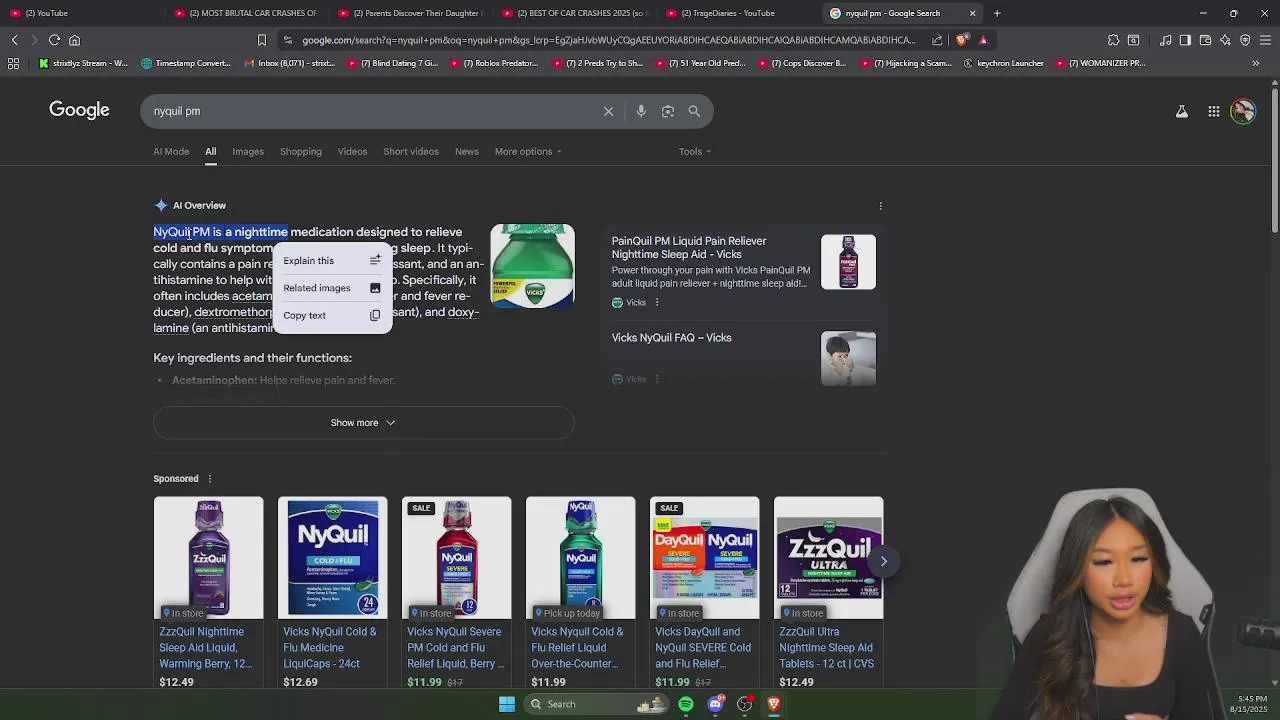Click the Related images icon in popup
The image size is (1280, 720).
click(375, 288)
